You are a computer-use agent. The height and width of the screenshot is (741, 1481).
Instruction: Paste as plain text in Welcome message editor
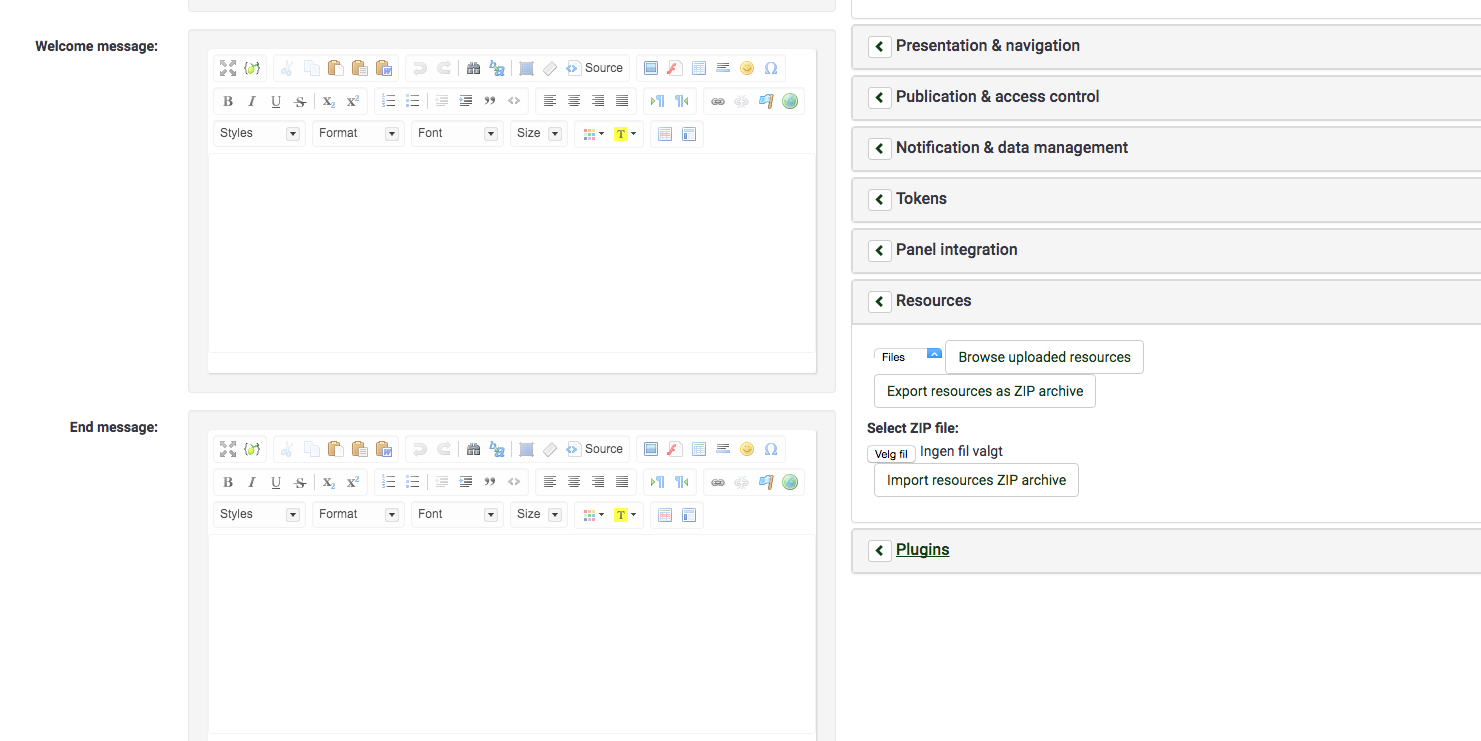359,68
